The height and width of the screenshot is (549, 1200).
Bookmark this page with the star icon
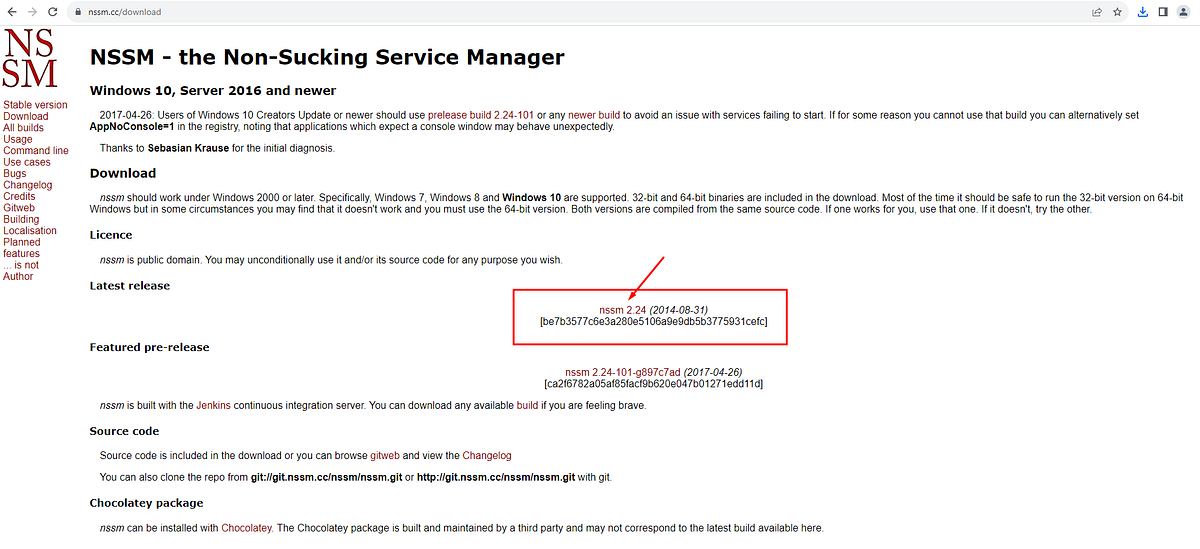pos(1119,12)
